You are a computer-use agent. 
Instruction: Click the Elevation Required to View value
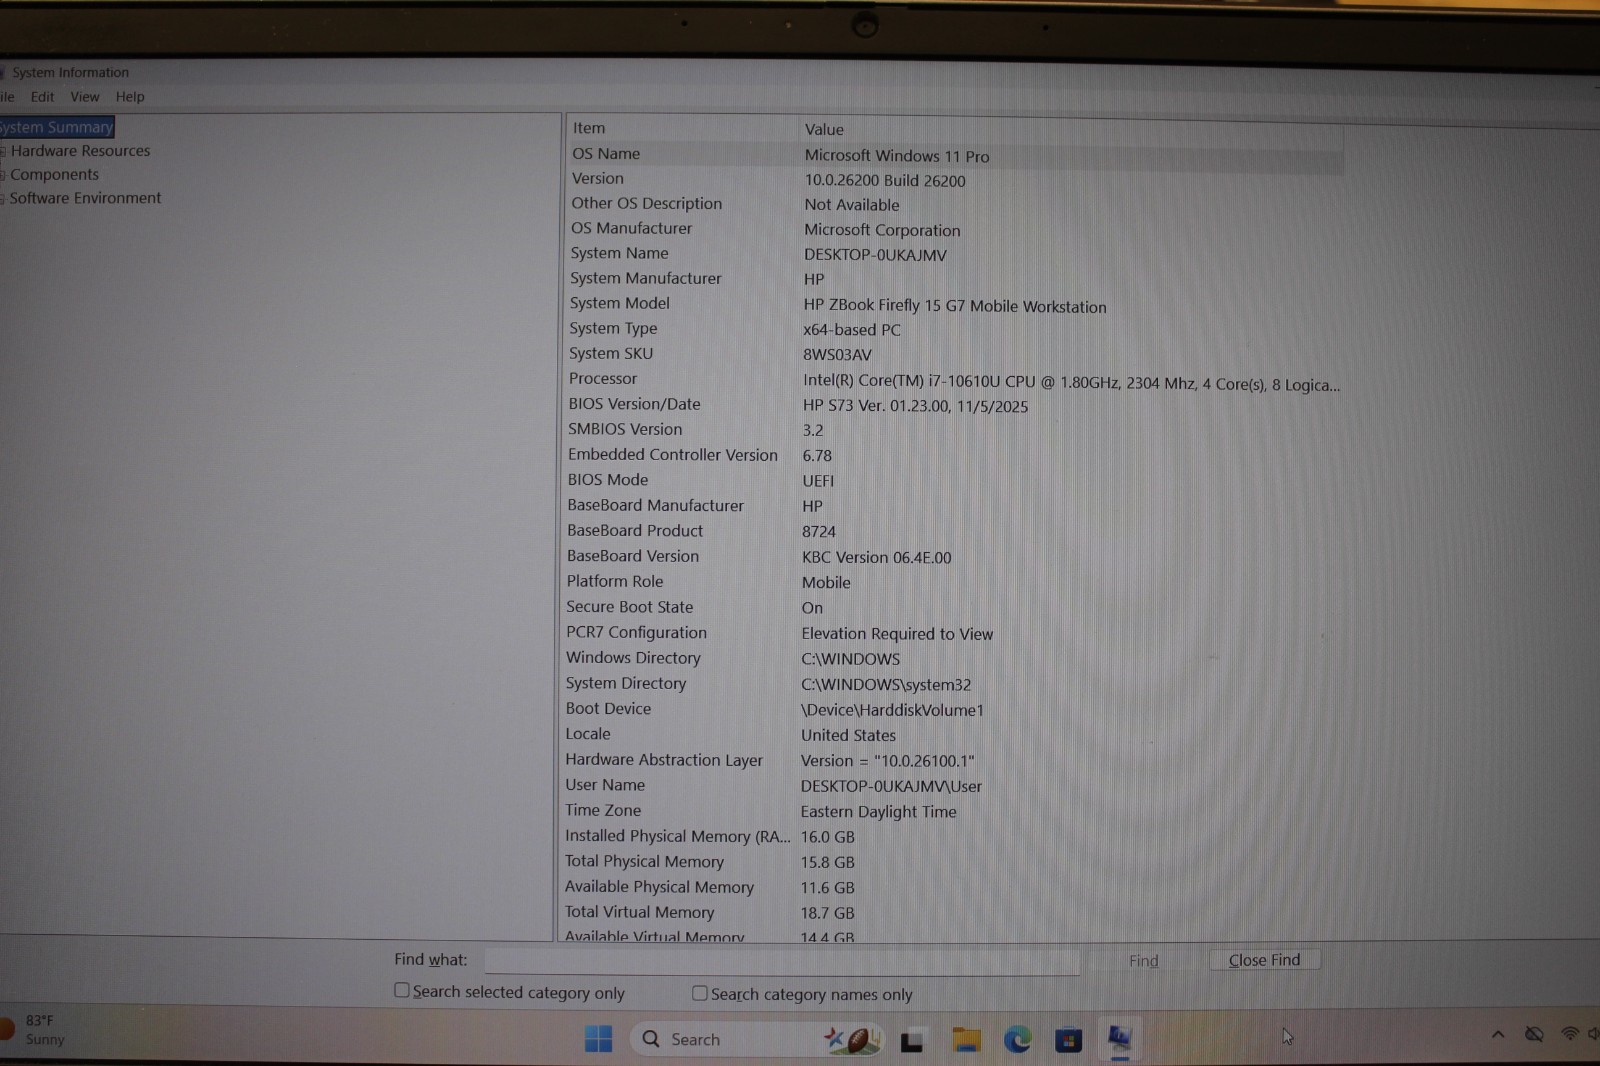pos(897,634)
